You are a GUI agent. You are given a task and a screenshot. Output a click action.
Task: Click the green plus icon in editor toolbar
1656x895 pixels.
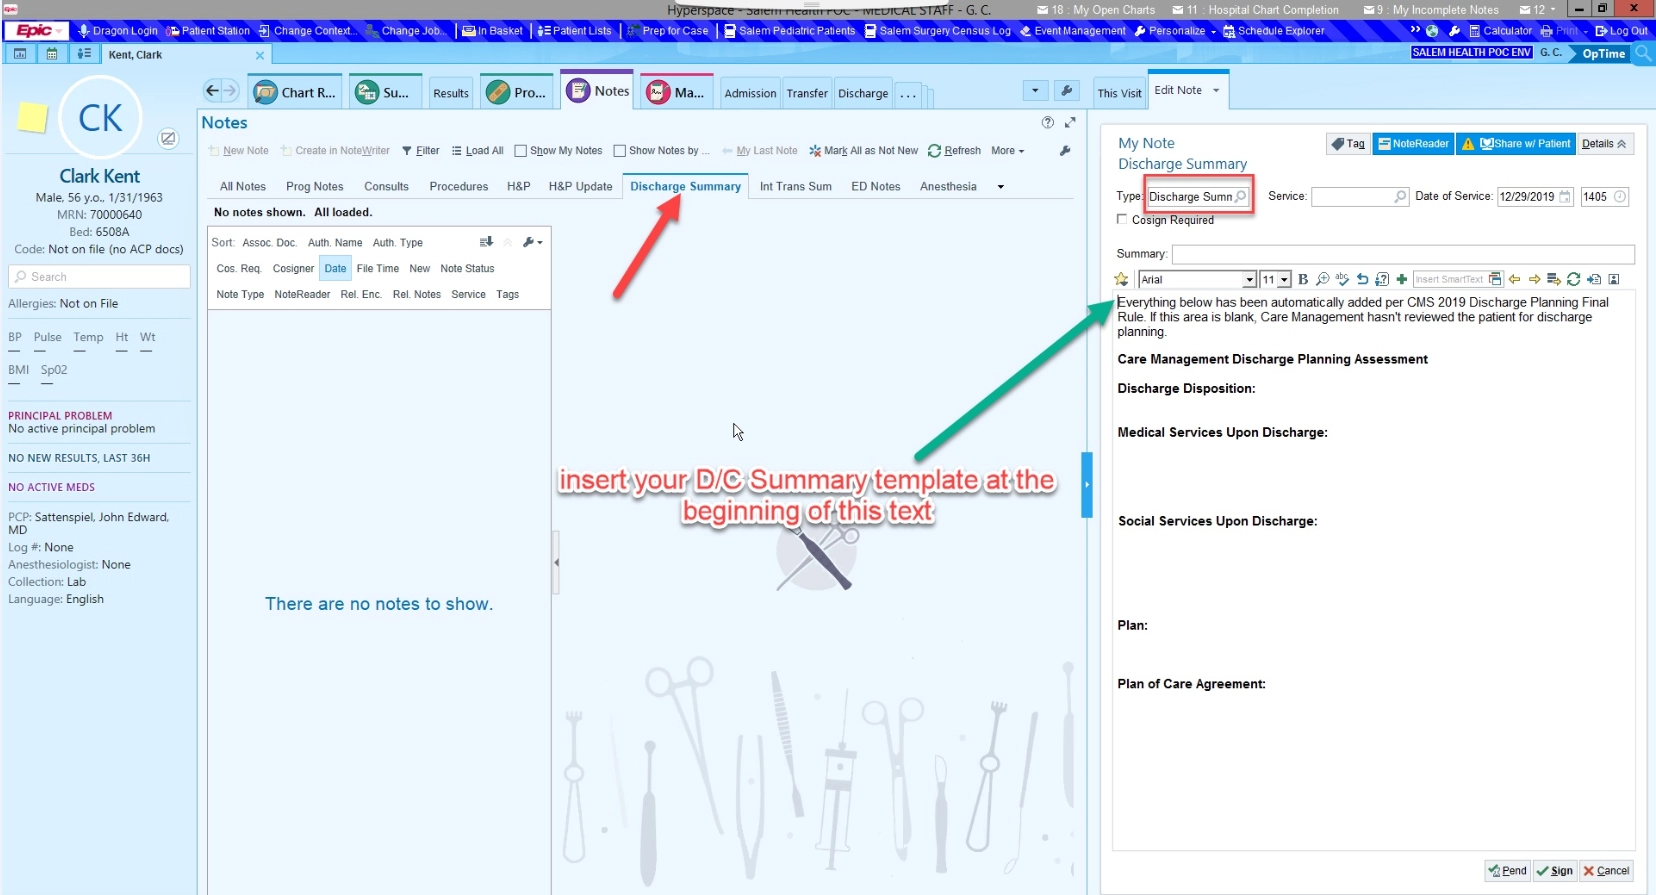1401,280
